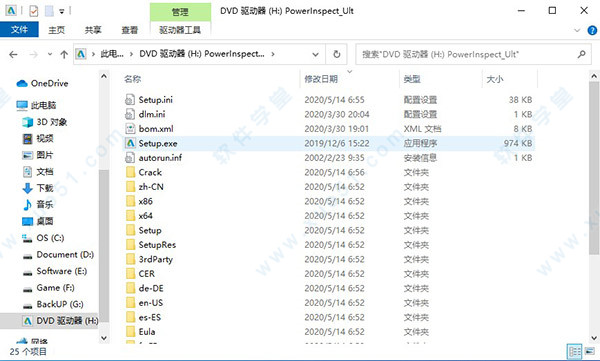600x361 pixels.
Task: Select Game (F:) drive in sidebar
Action: click(49, 287)
